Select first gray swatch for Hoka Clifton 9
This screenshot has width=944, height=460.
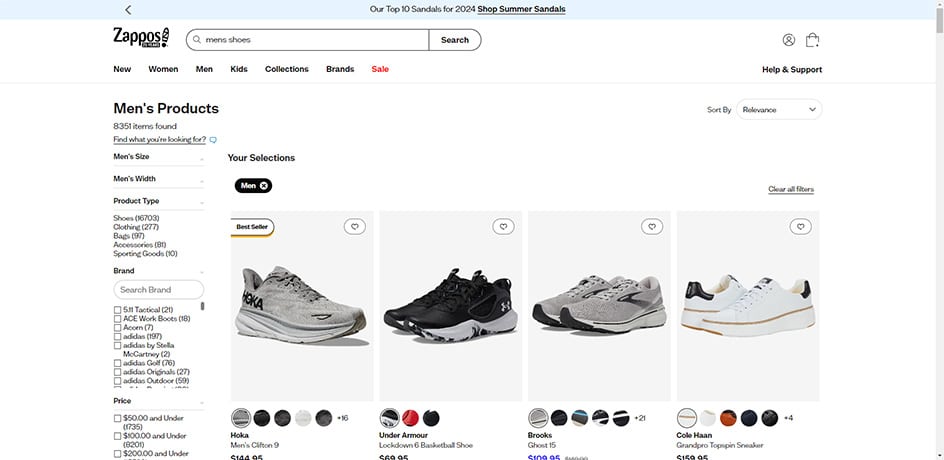point(241,418)
